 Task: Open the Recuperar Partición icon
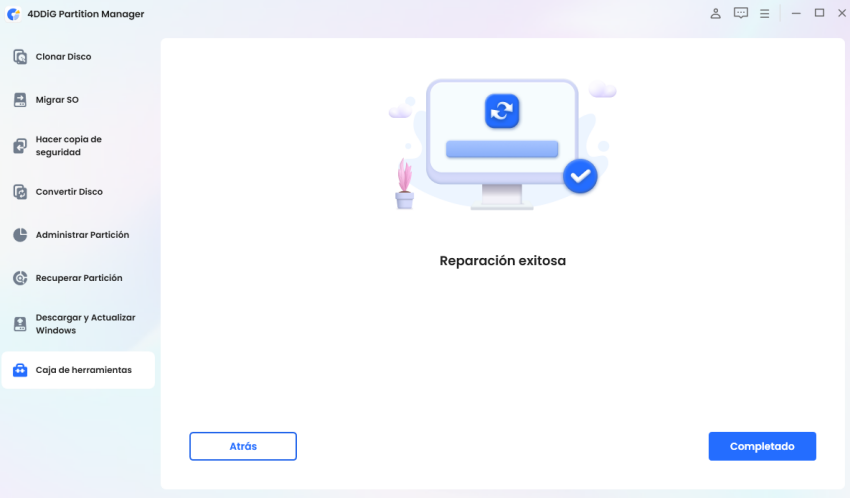point(20,278)
